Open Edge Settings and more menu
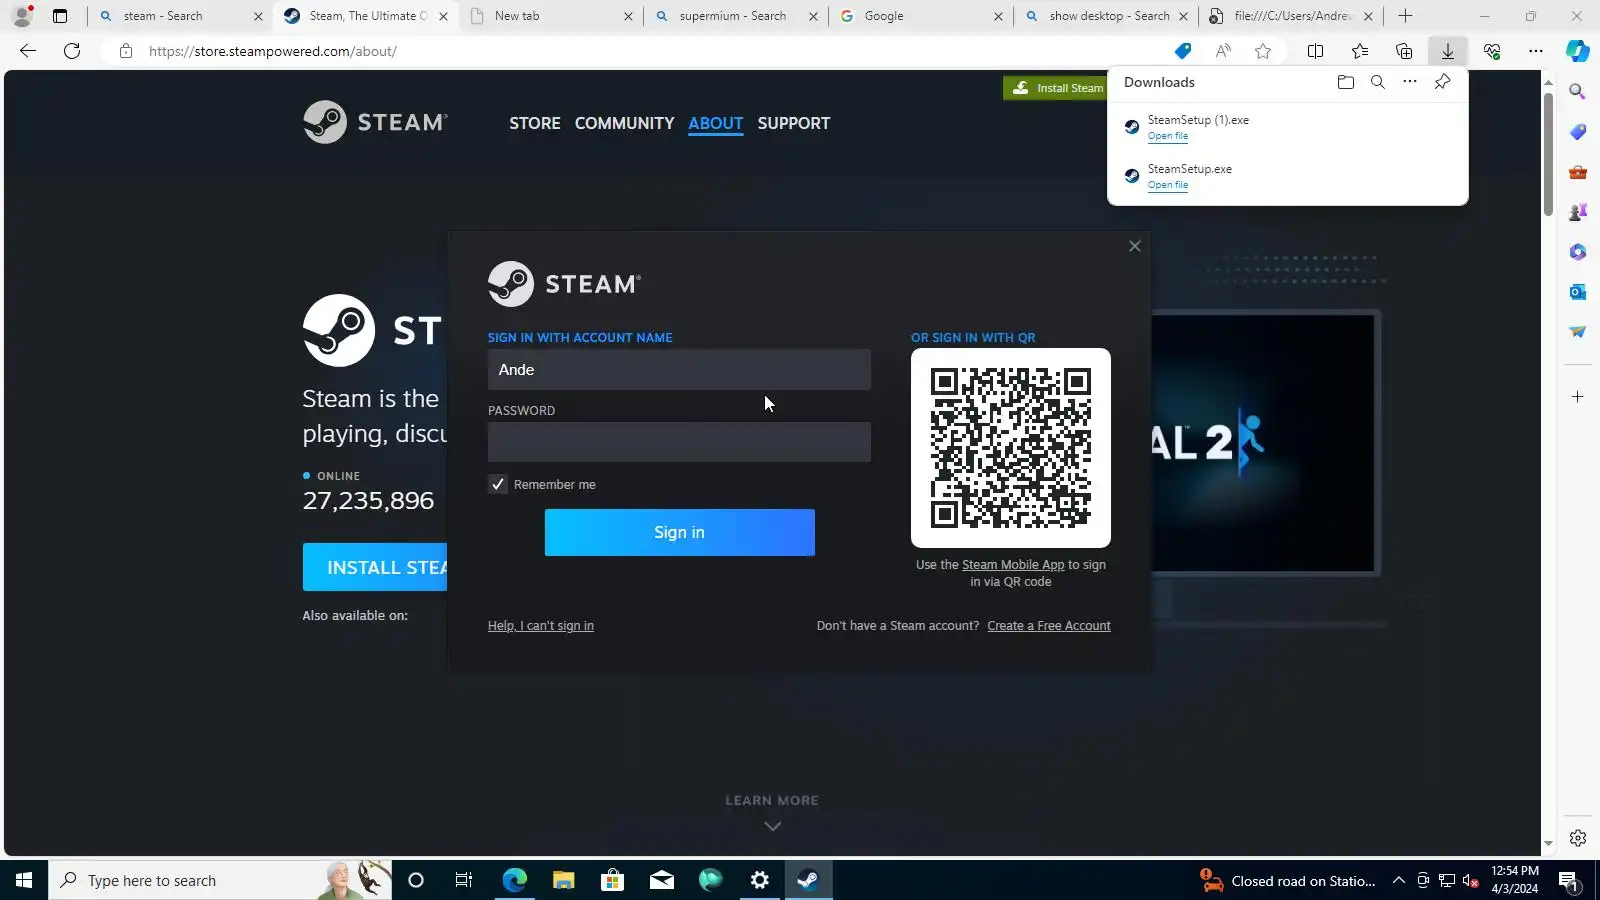Image resolution: width=1600 pixels, height=900 pixels. 1536,51
